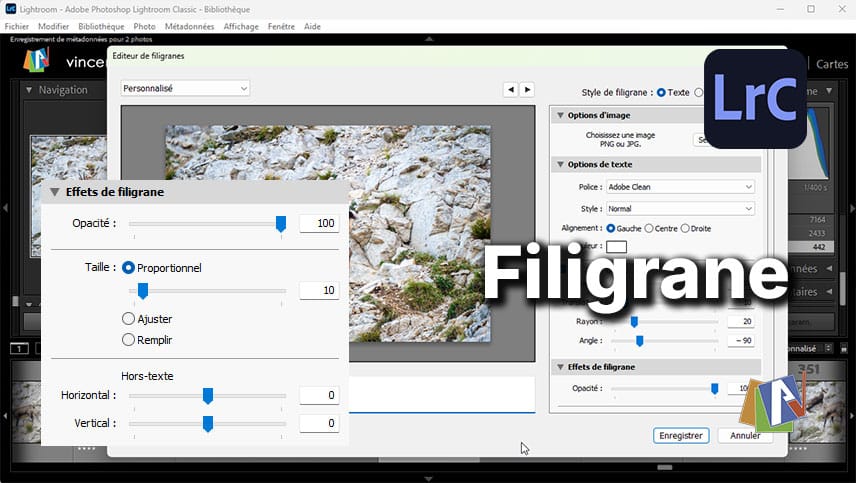
Task: Click the Rayon value field showing 20
Action: [741, 321]
